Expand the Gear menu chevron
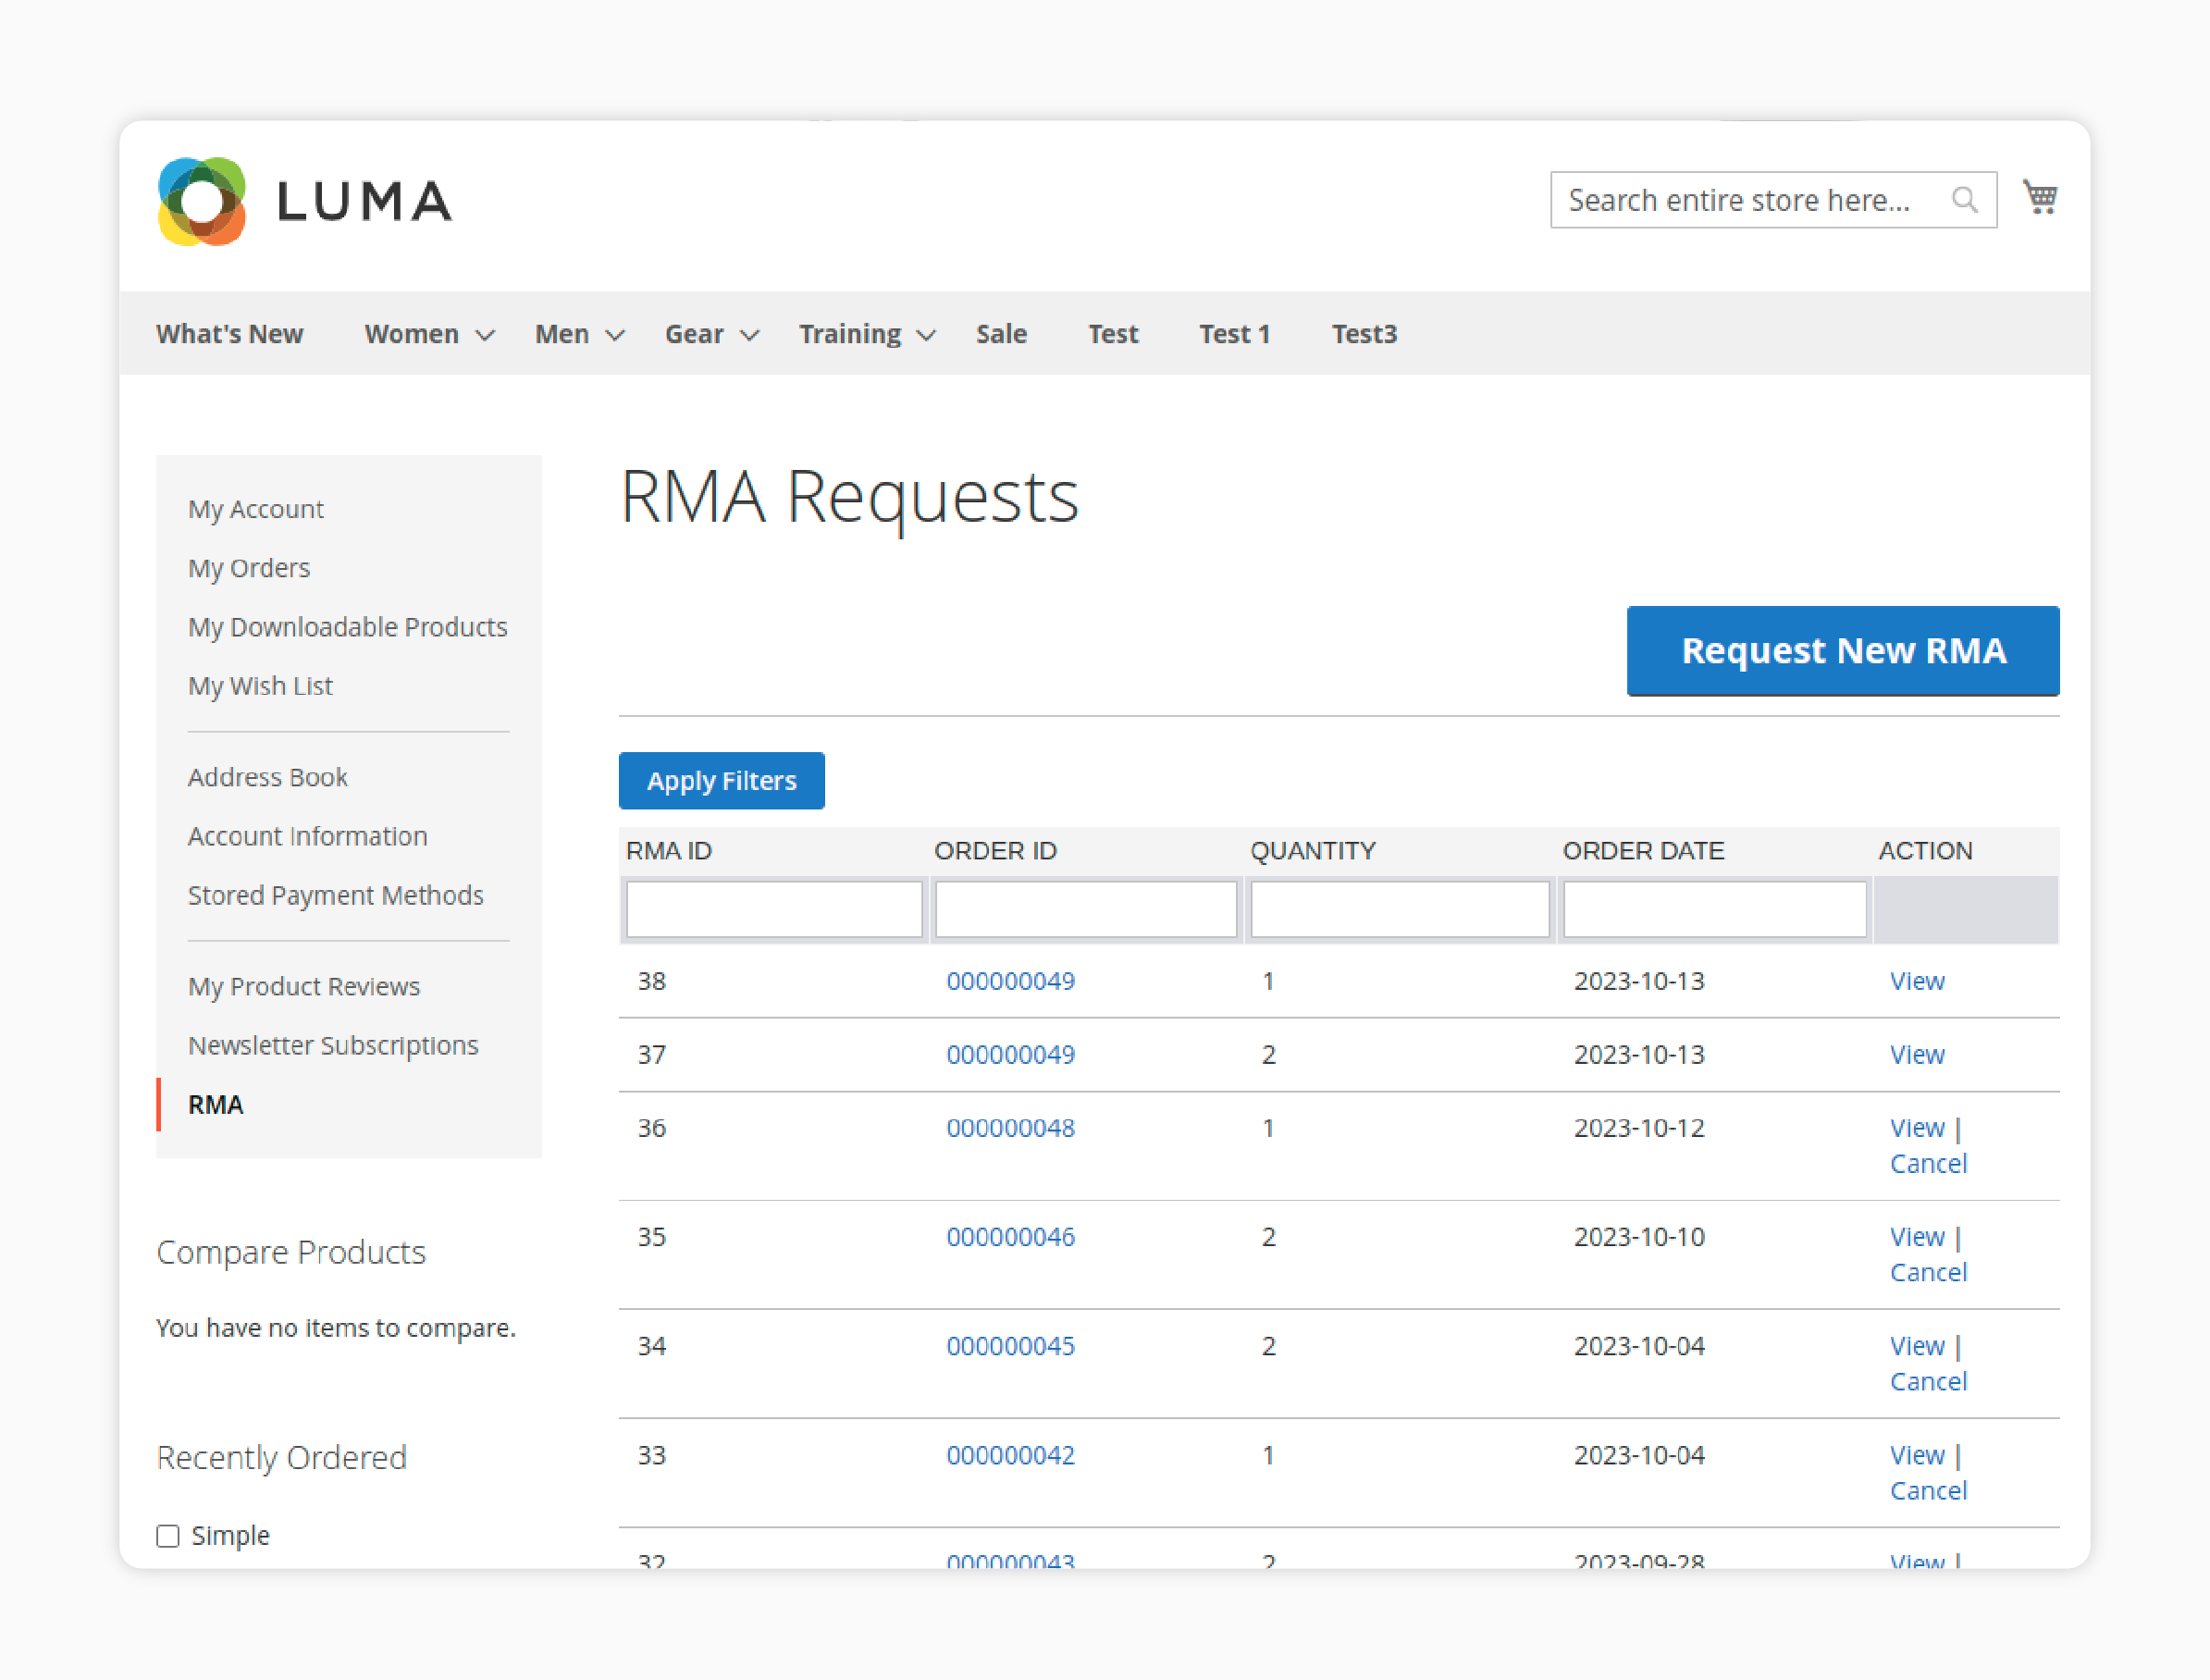2210x1680 pixels. click(750, 335)
